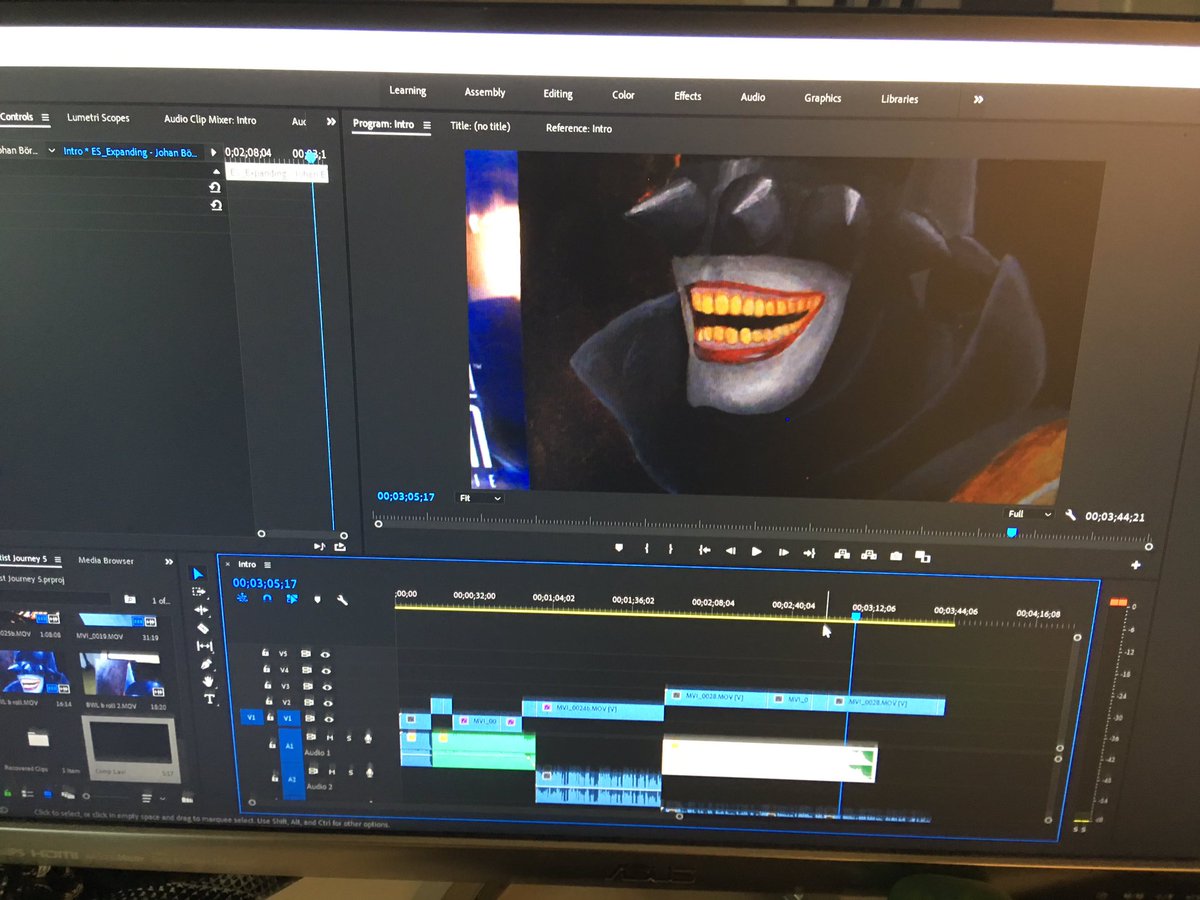Go to Out point

click(809, 553)
